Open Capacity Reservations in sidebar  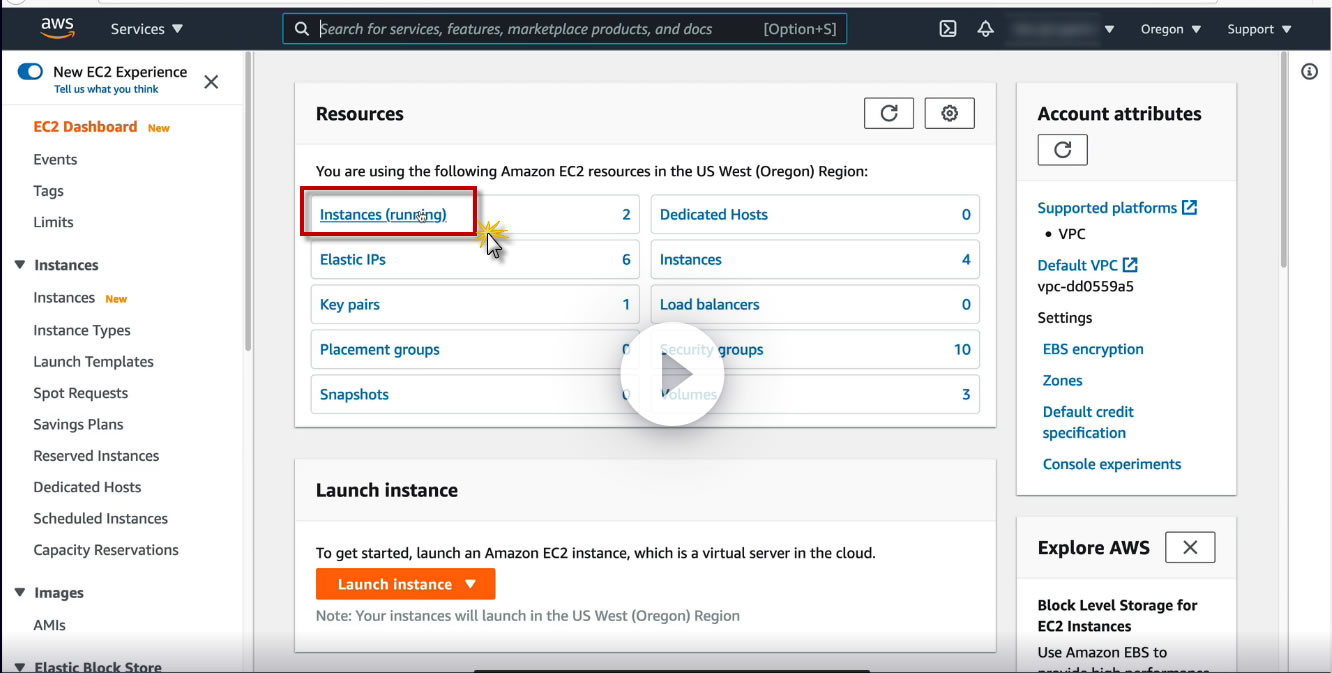(x=106, y=550)
